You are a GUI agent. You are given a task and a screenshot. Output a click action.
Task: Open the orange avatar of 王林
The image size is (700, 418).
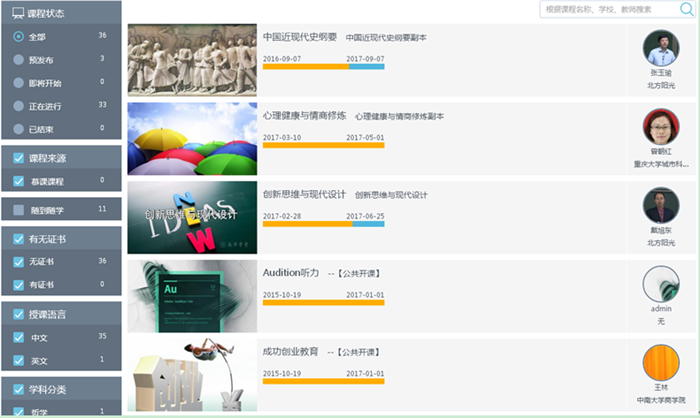tap(661, 362)
